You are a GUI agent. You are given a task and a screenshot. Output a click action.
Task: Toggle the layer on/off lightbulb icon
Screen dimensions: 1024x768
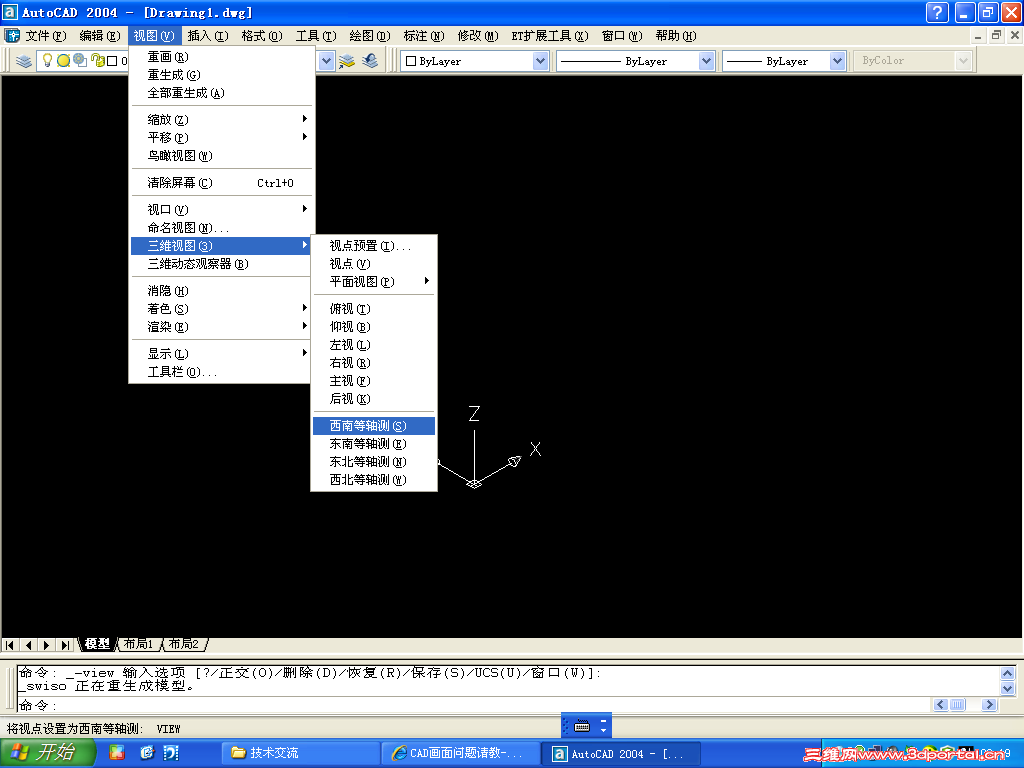pos(47,61)
